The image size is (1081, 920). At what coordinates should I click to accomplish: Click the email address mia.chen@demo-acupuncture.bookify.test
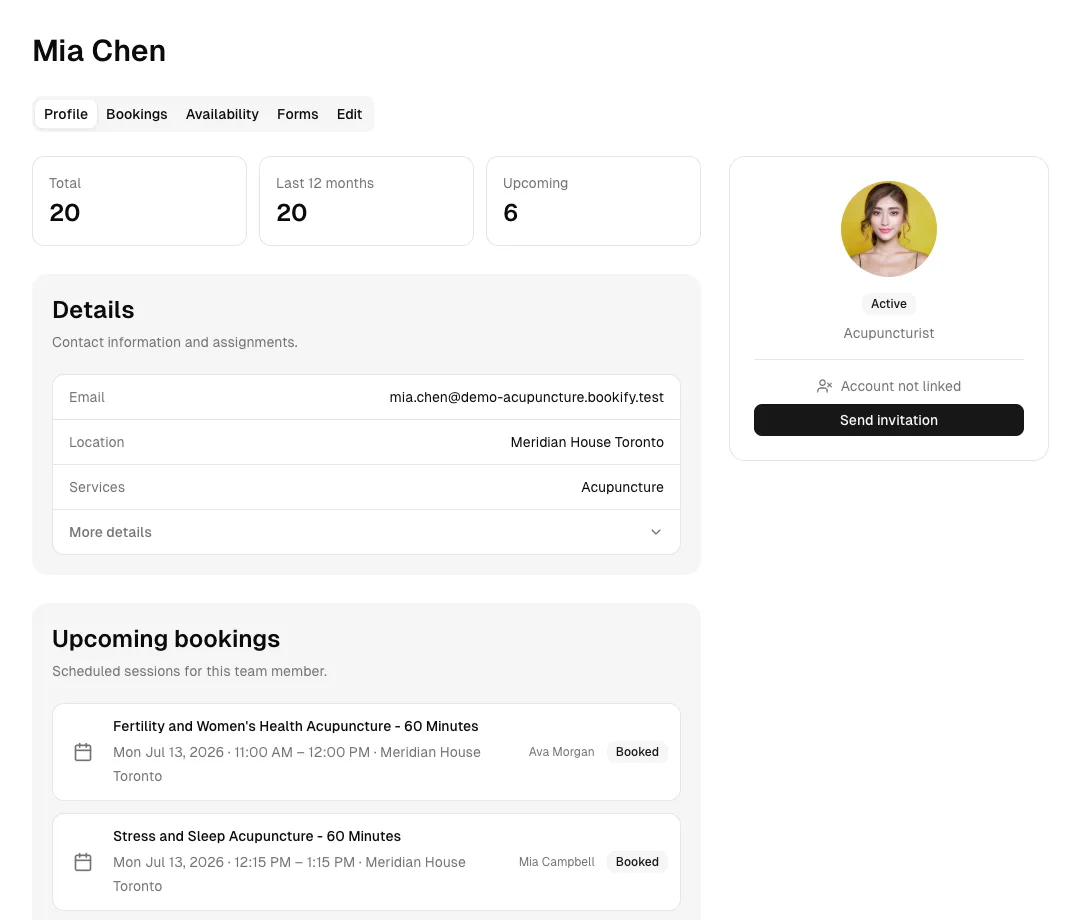tap(526, 397)
